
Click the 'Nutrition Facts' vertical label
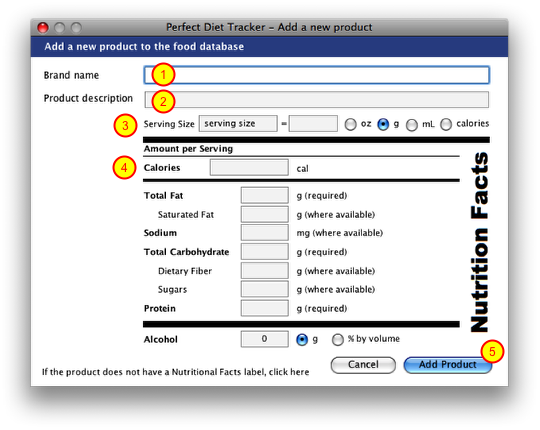coord(479,242)
